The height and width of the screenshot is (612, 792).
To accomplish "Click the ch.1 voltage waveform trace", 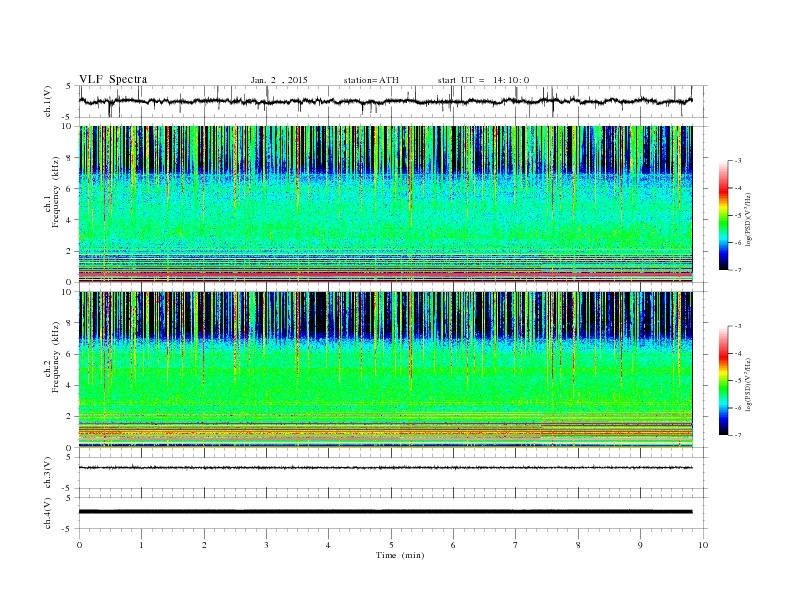I will [385, 101].
